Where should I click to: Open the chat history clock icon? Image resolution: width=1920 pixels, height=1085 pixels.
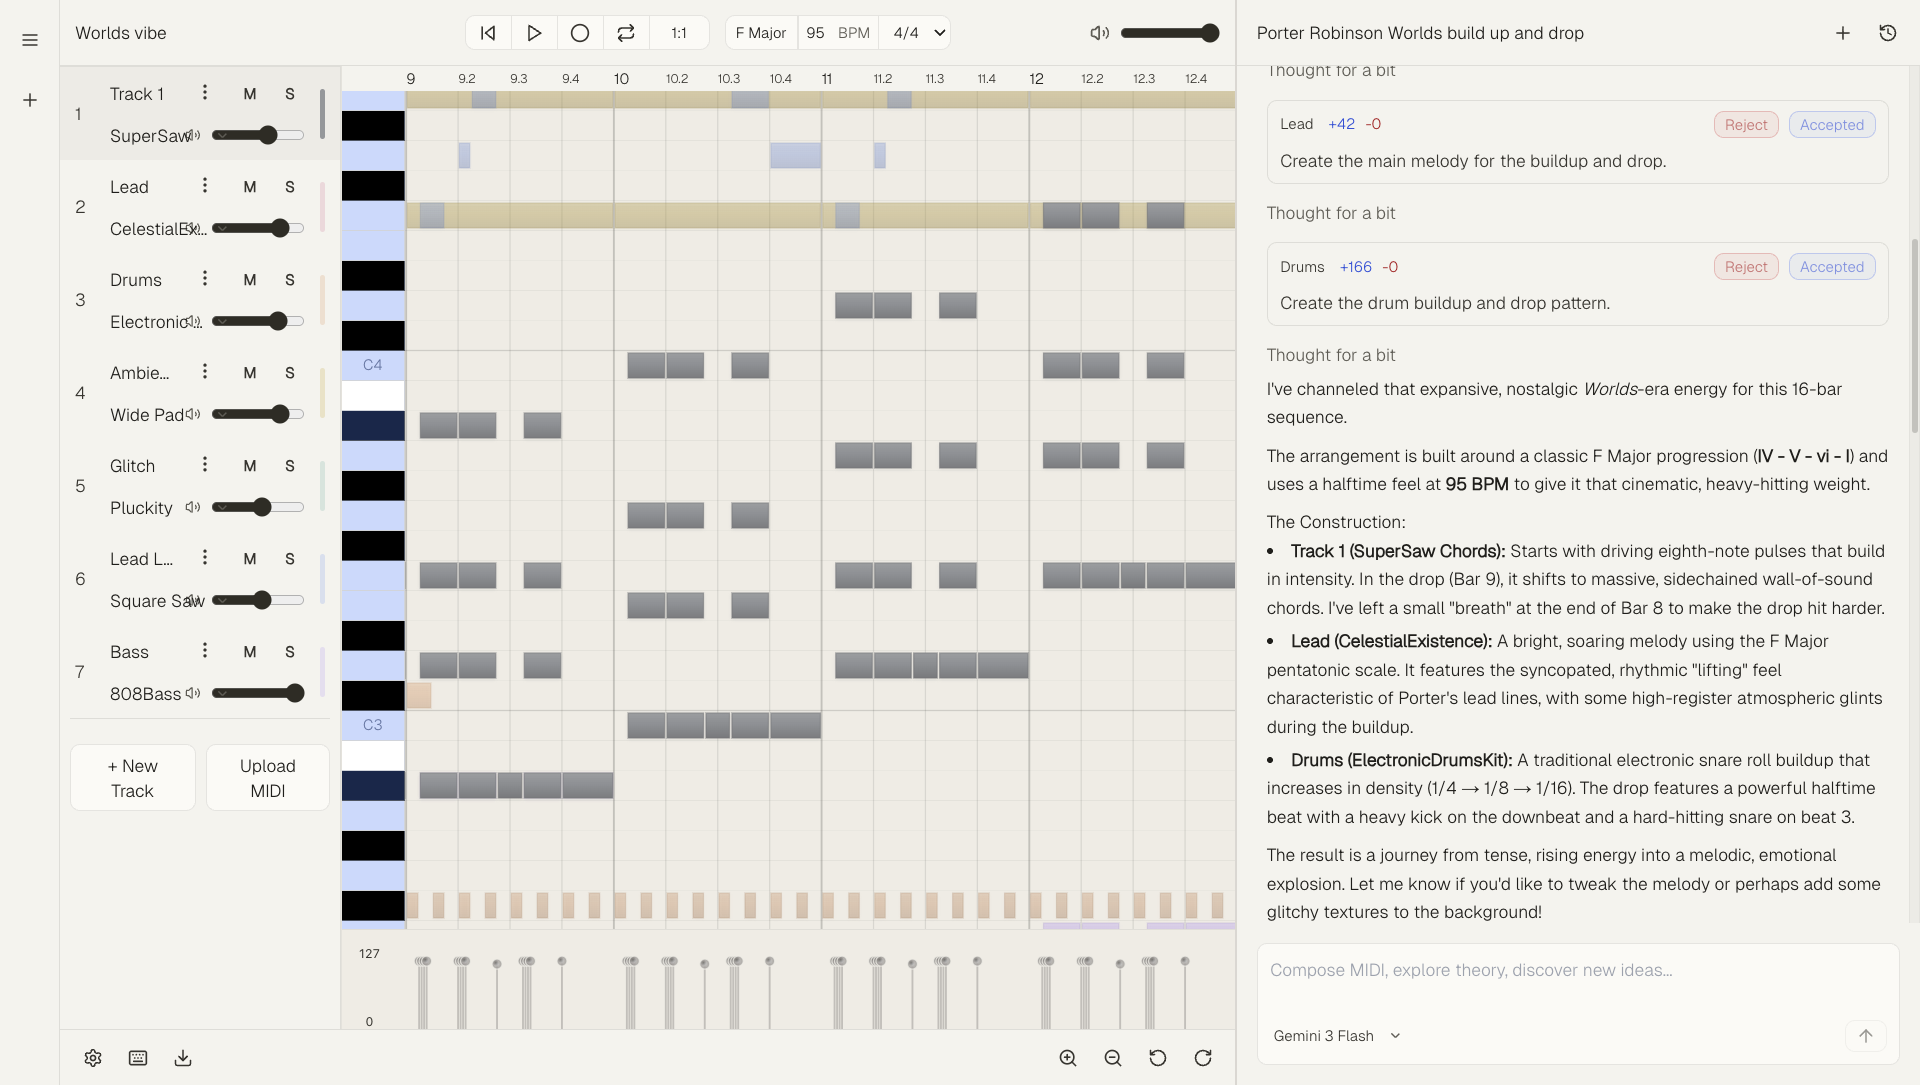pos(1887,33)
